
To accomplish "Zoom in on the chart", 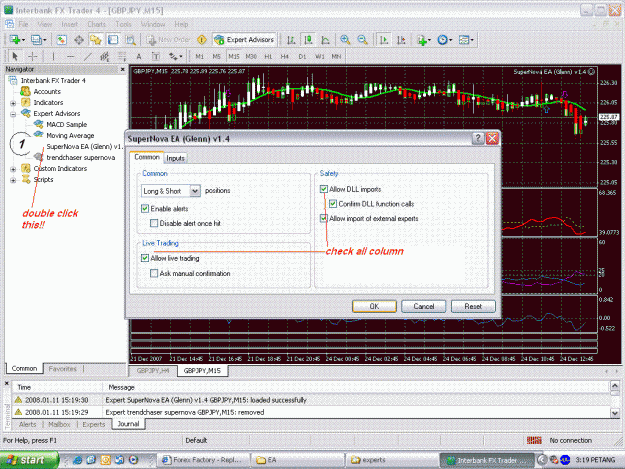I will (345, 40).
